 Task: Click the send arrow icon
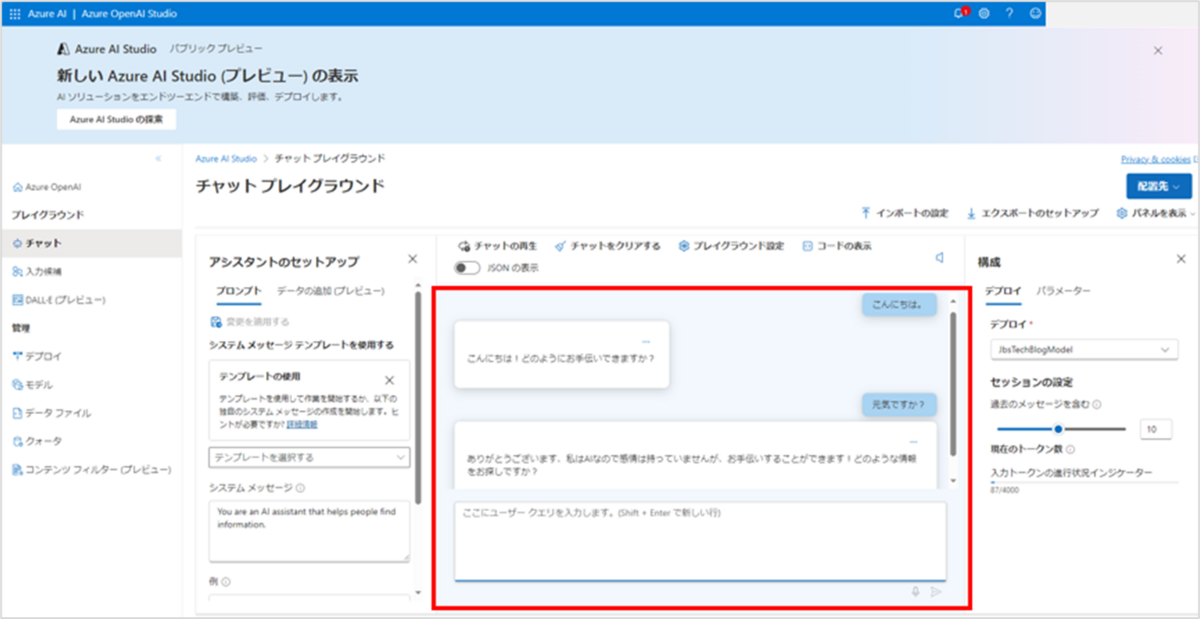click(x=936, y=591)
